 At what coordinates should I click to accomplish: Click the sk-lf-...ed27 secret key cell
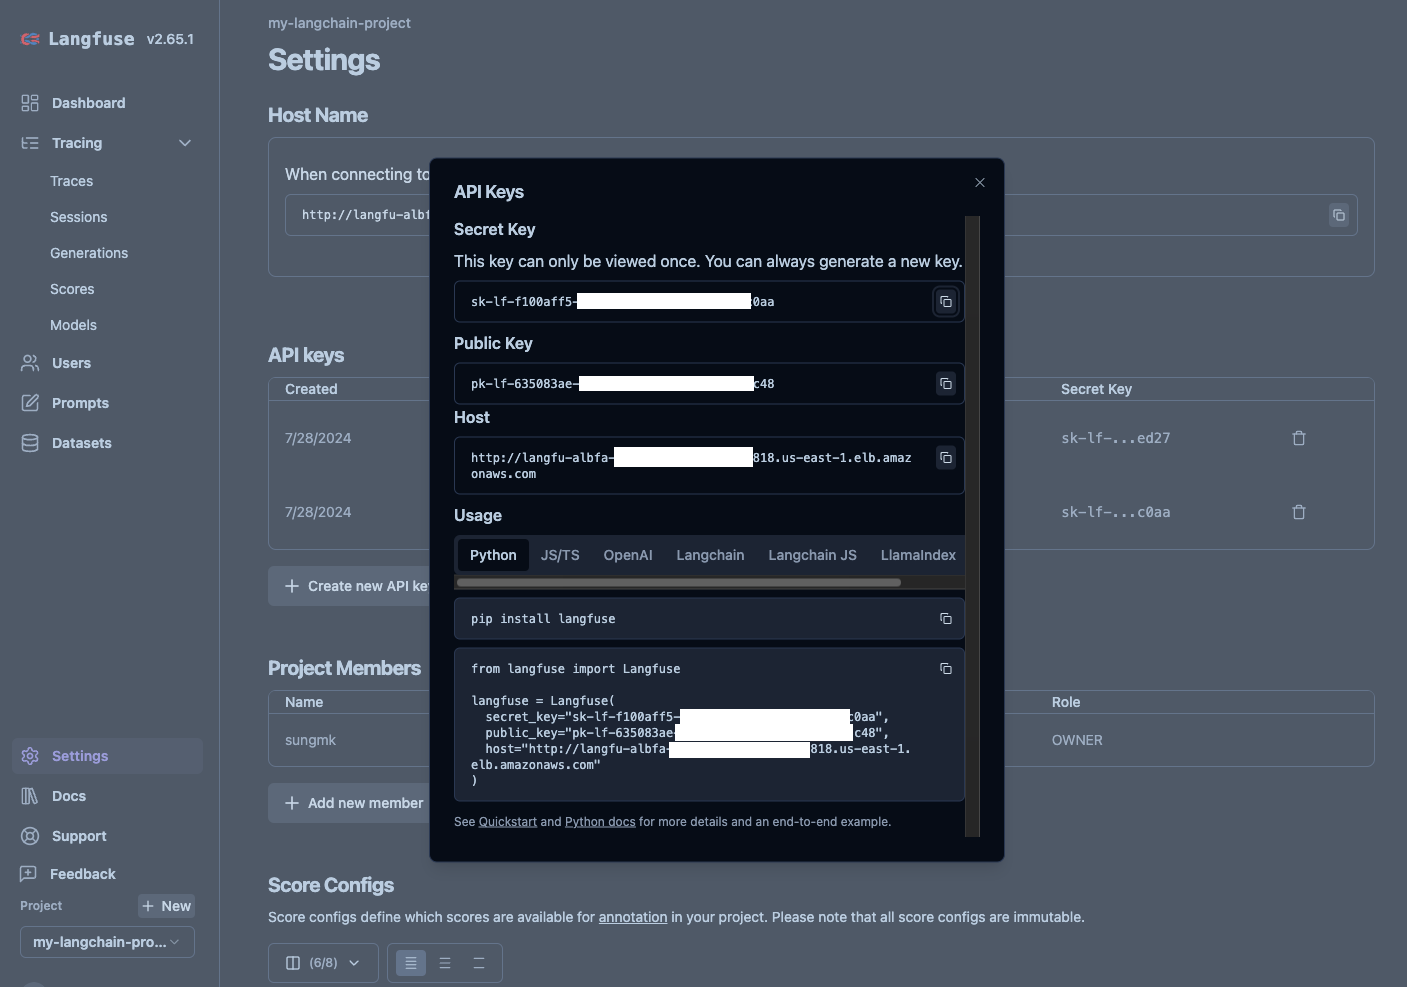1115,438
